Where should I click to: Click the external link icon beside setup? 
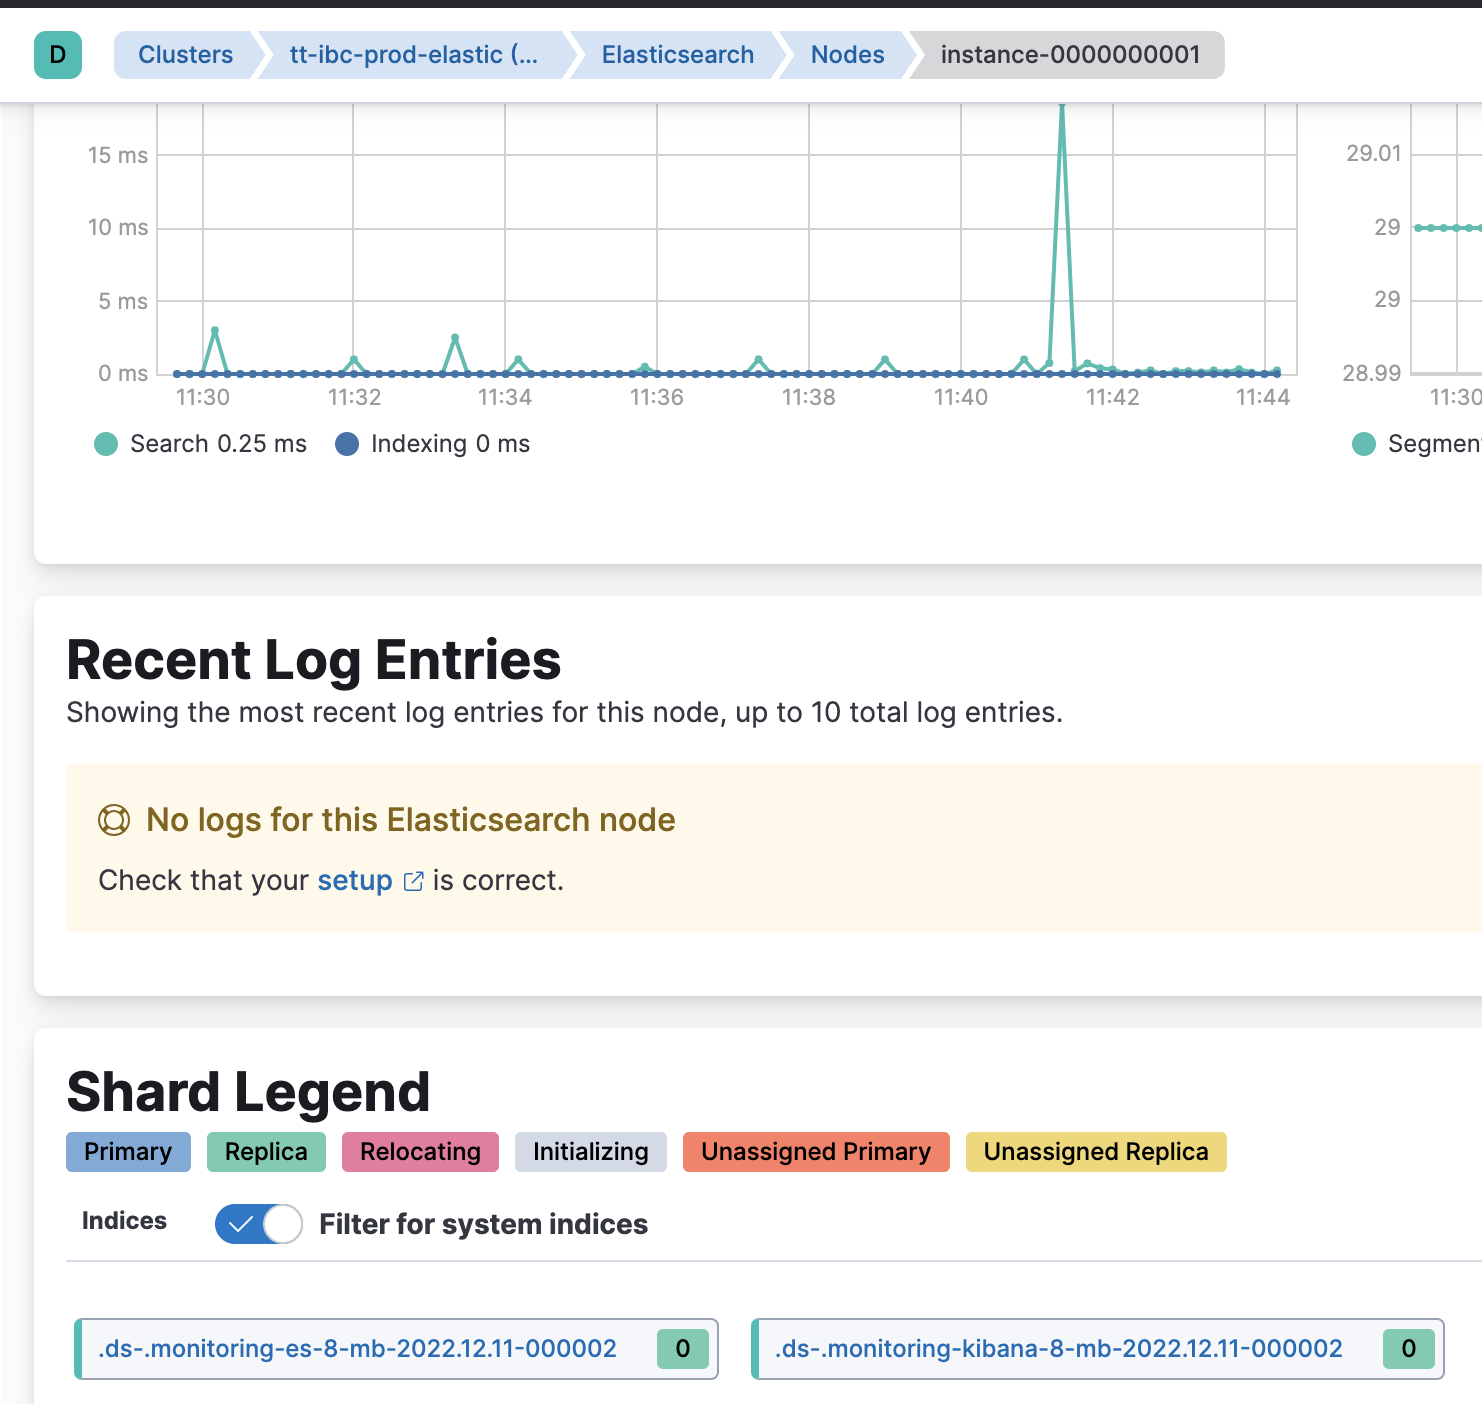point(413,881)
